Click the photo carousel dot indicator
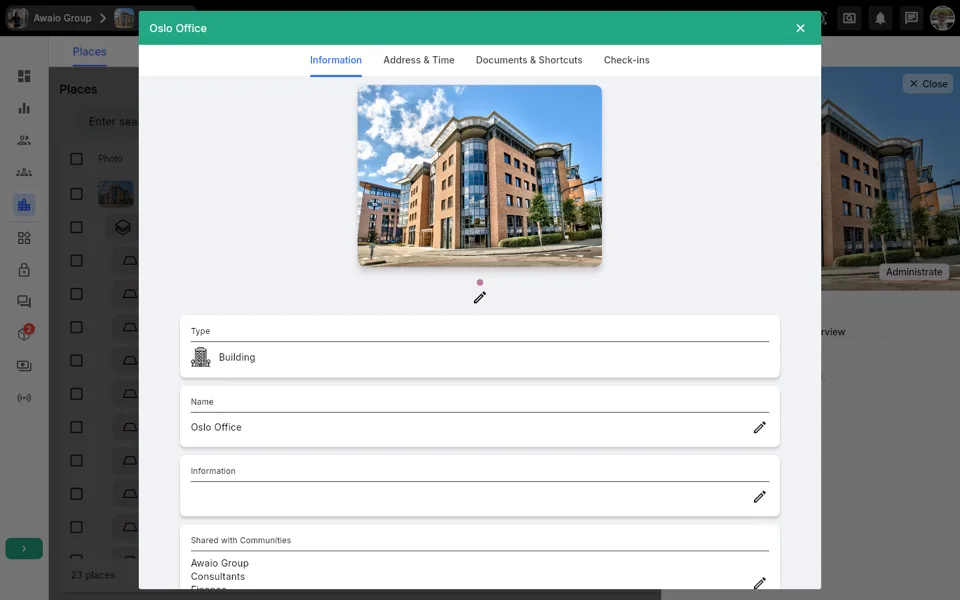The height and width of the screenshot is (600, 960). [x=479, y=282]
